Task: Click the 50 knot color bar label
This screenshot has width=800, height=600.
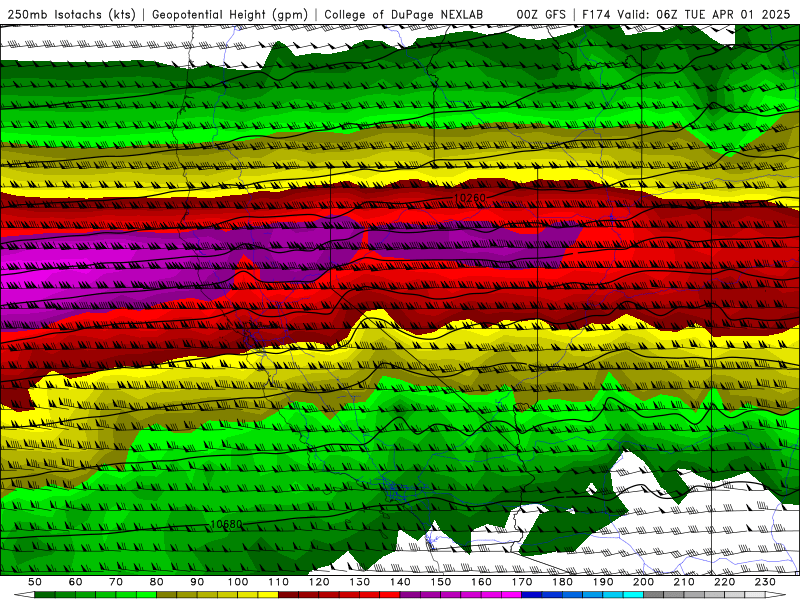Action: click(35, 582)
